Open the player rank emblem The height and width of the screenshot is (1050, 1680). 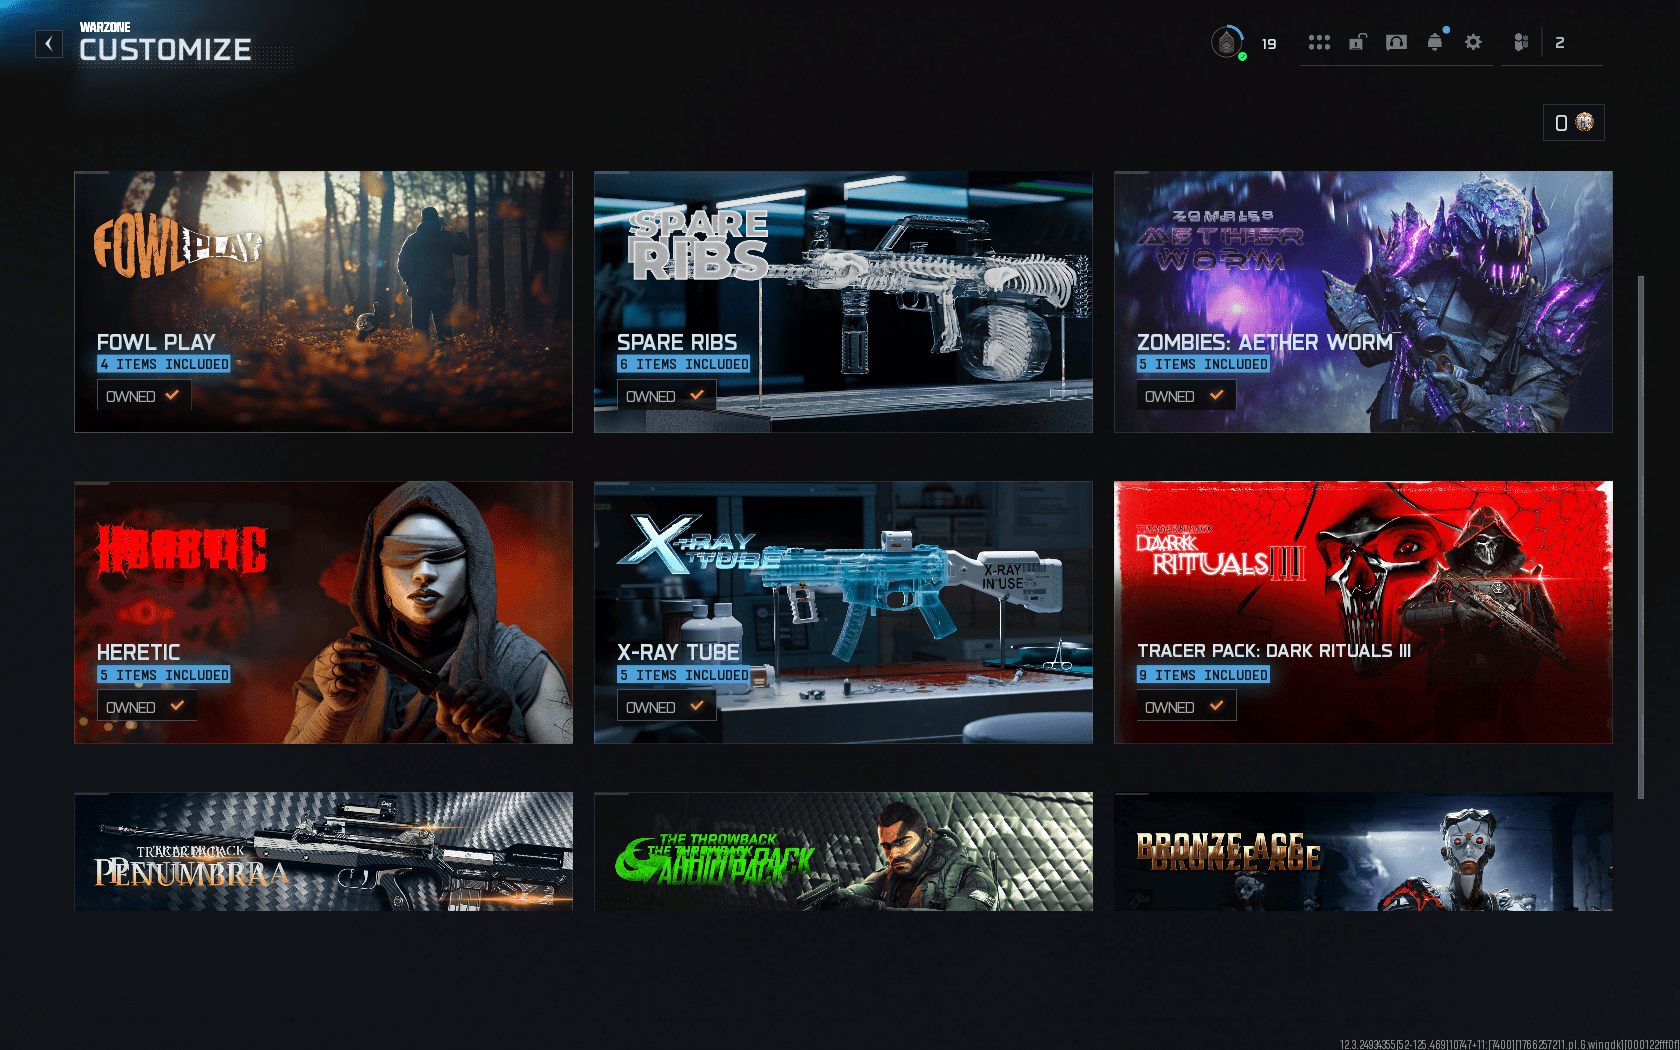point(1227,43)
